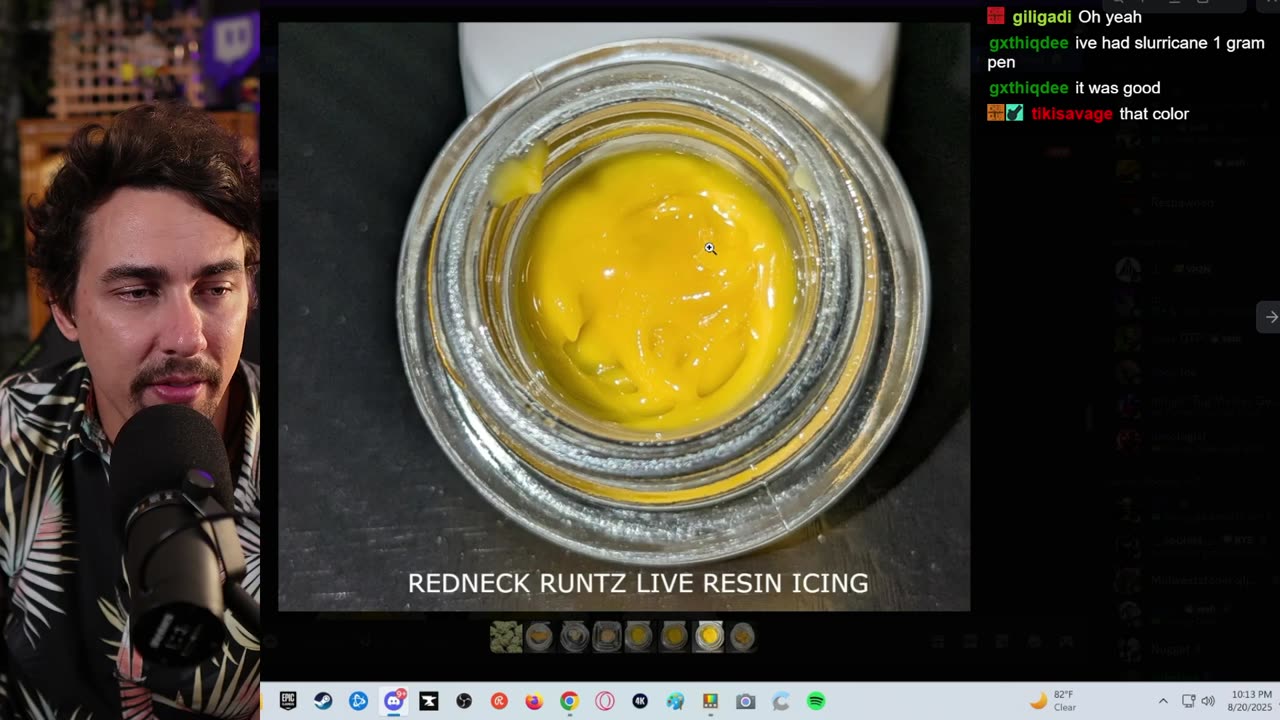Click the REDNECK RUNTZ LIVE RESIN ICING caption
The width and height of the screenshot is (1280, 720).
[638, 583]
